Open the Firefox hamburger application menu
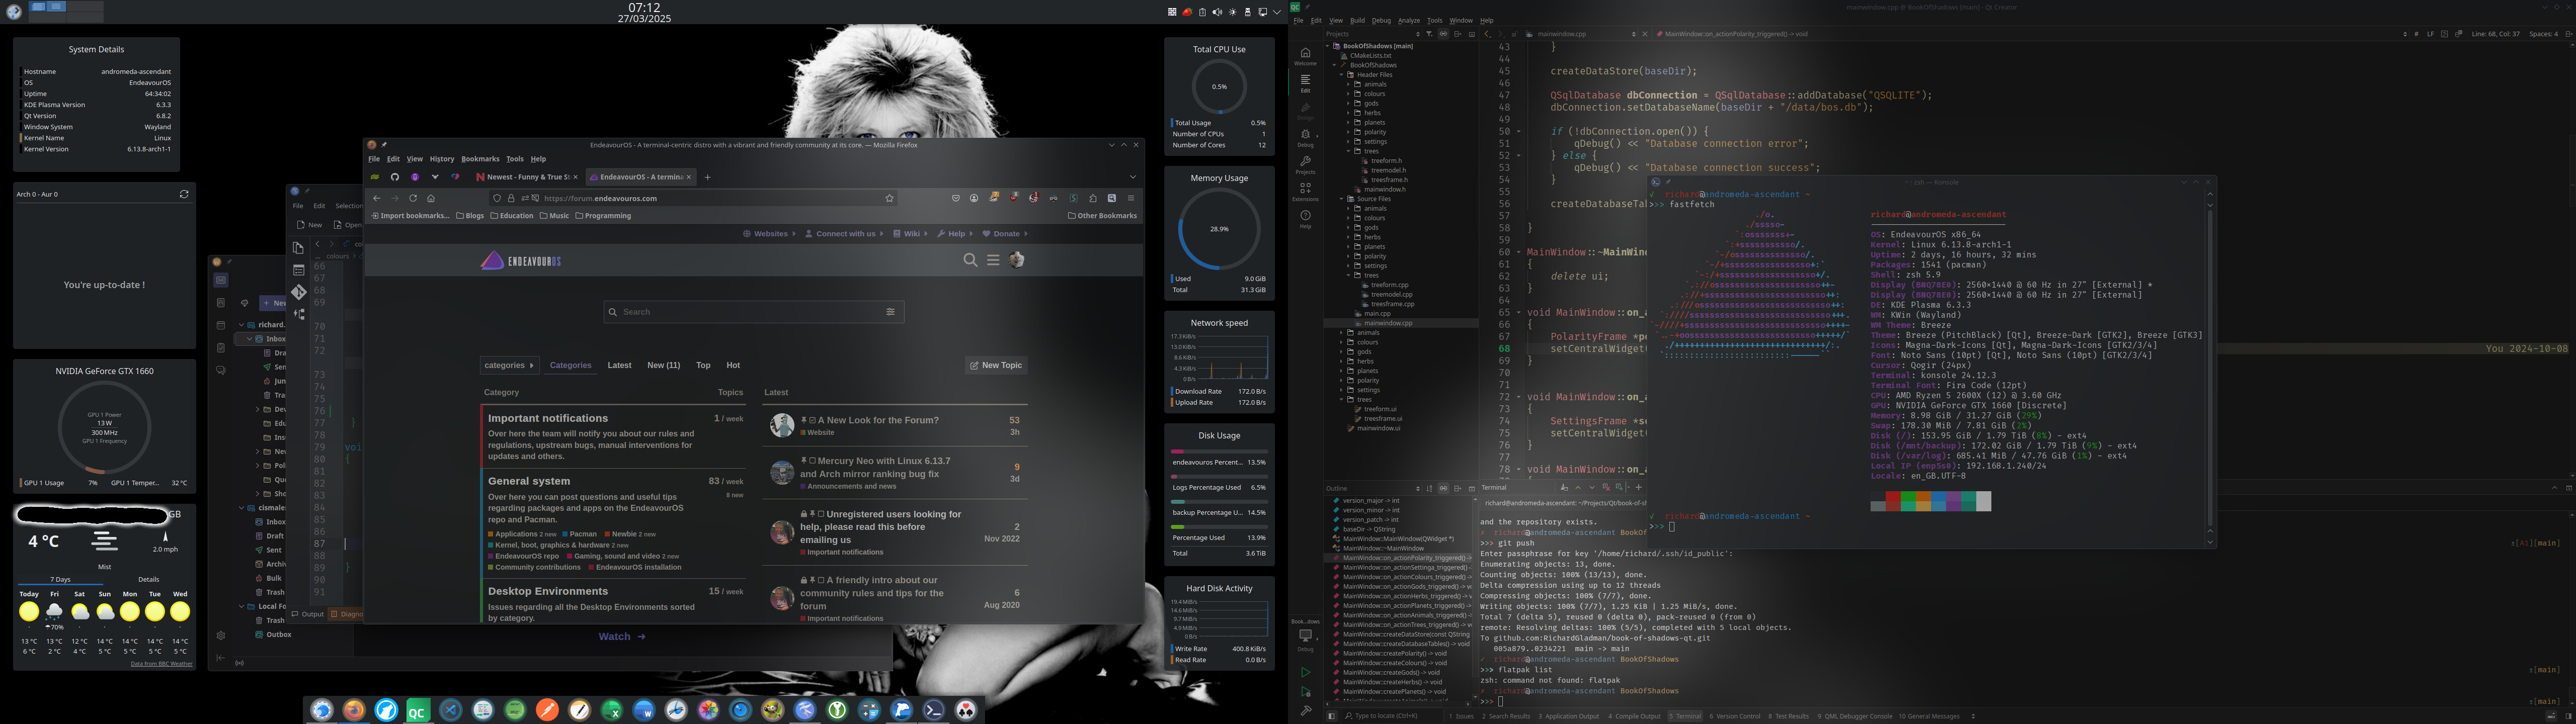Image resolution: width=2576 pixels, height=724 pixels. pos(1131,198)
